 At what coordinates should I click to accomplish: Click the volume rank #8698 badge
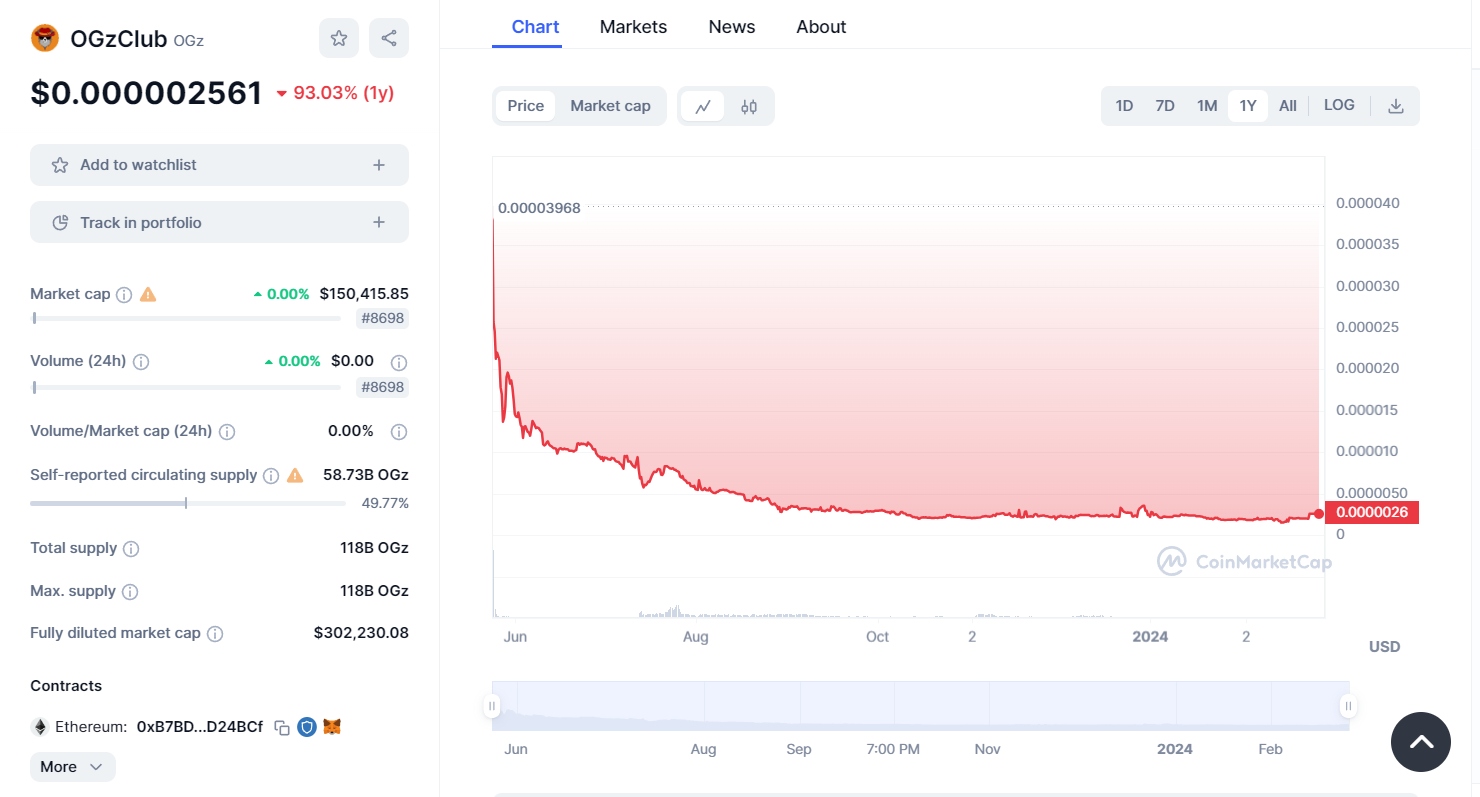pyautogui.click(x=382, y=387)
